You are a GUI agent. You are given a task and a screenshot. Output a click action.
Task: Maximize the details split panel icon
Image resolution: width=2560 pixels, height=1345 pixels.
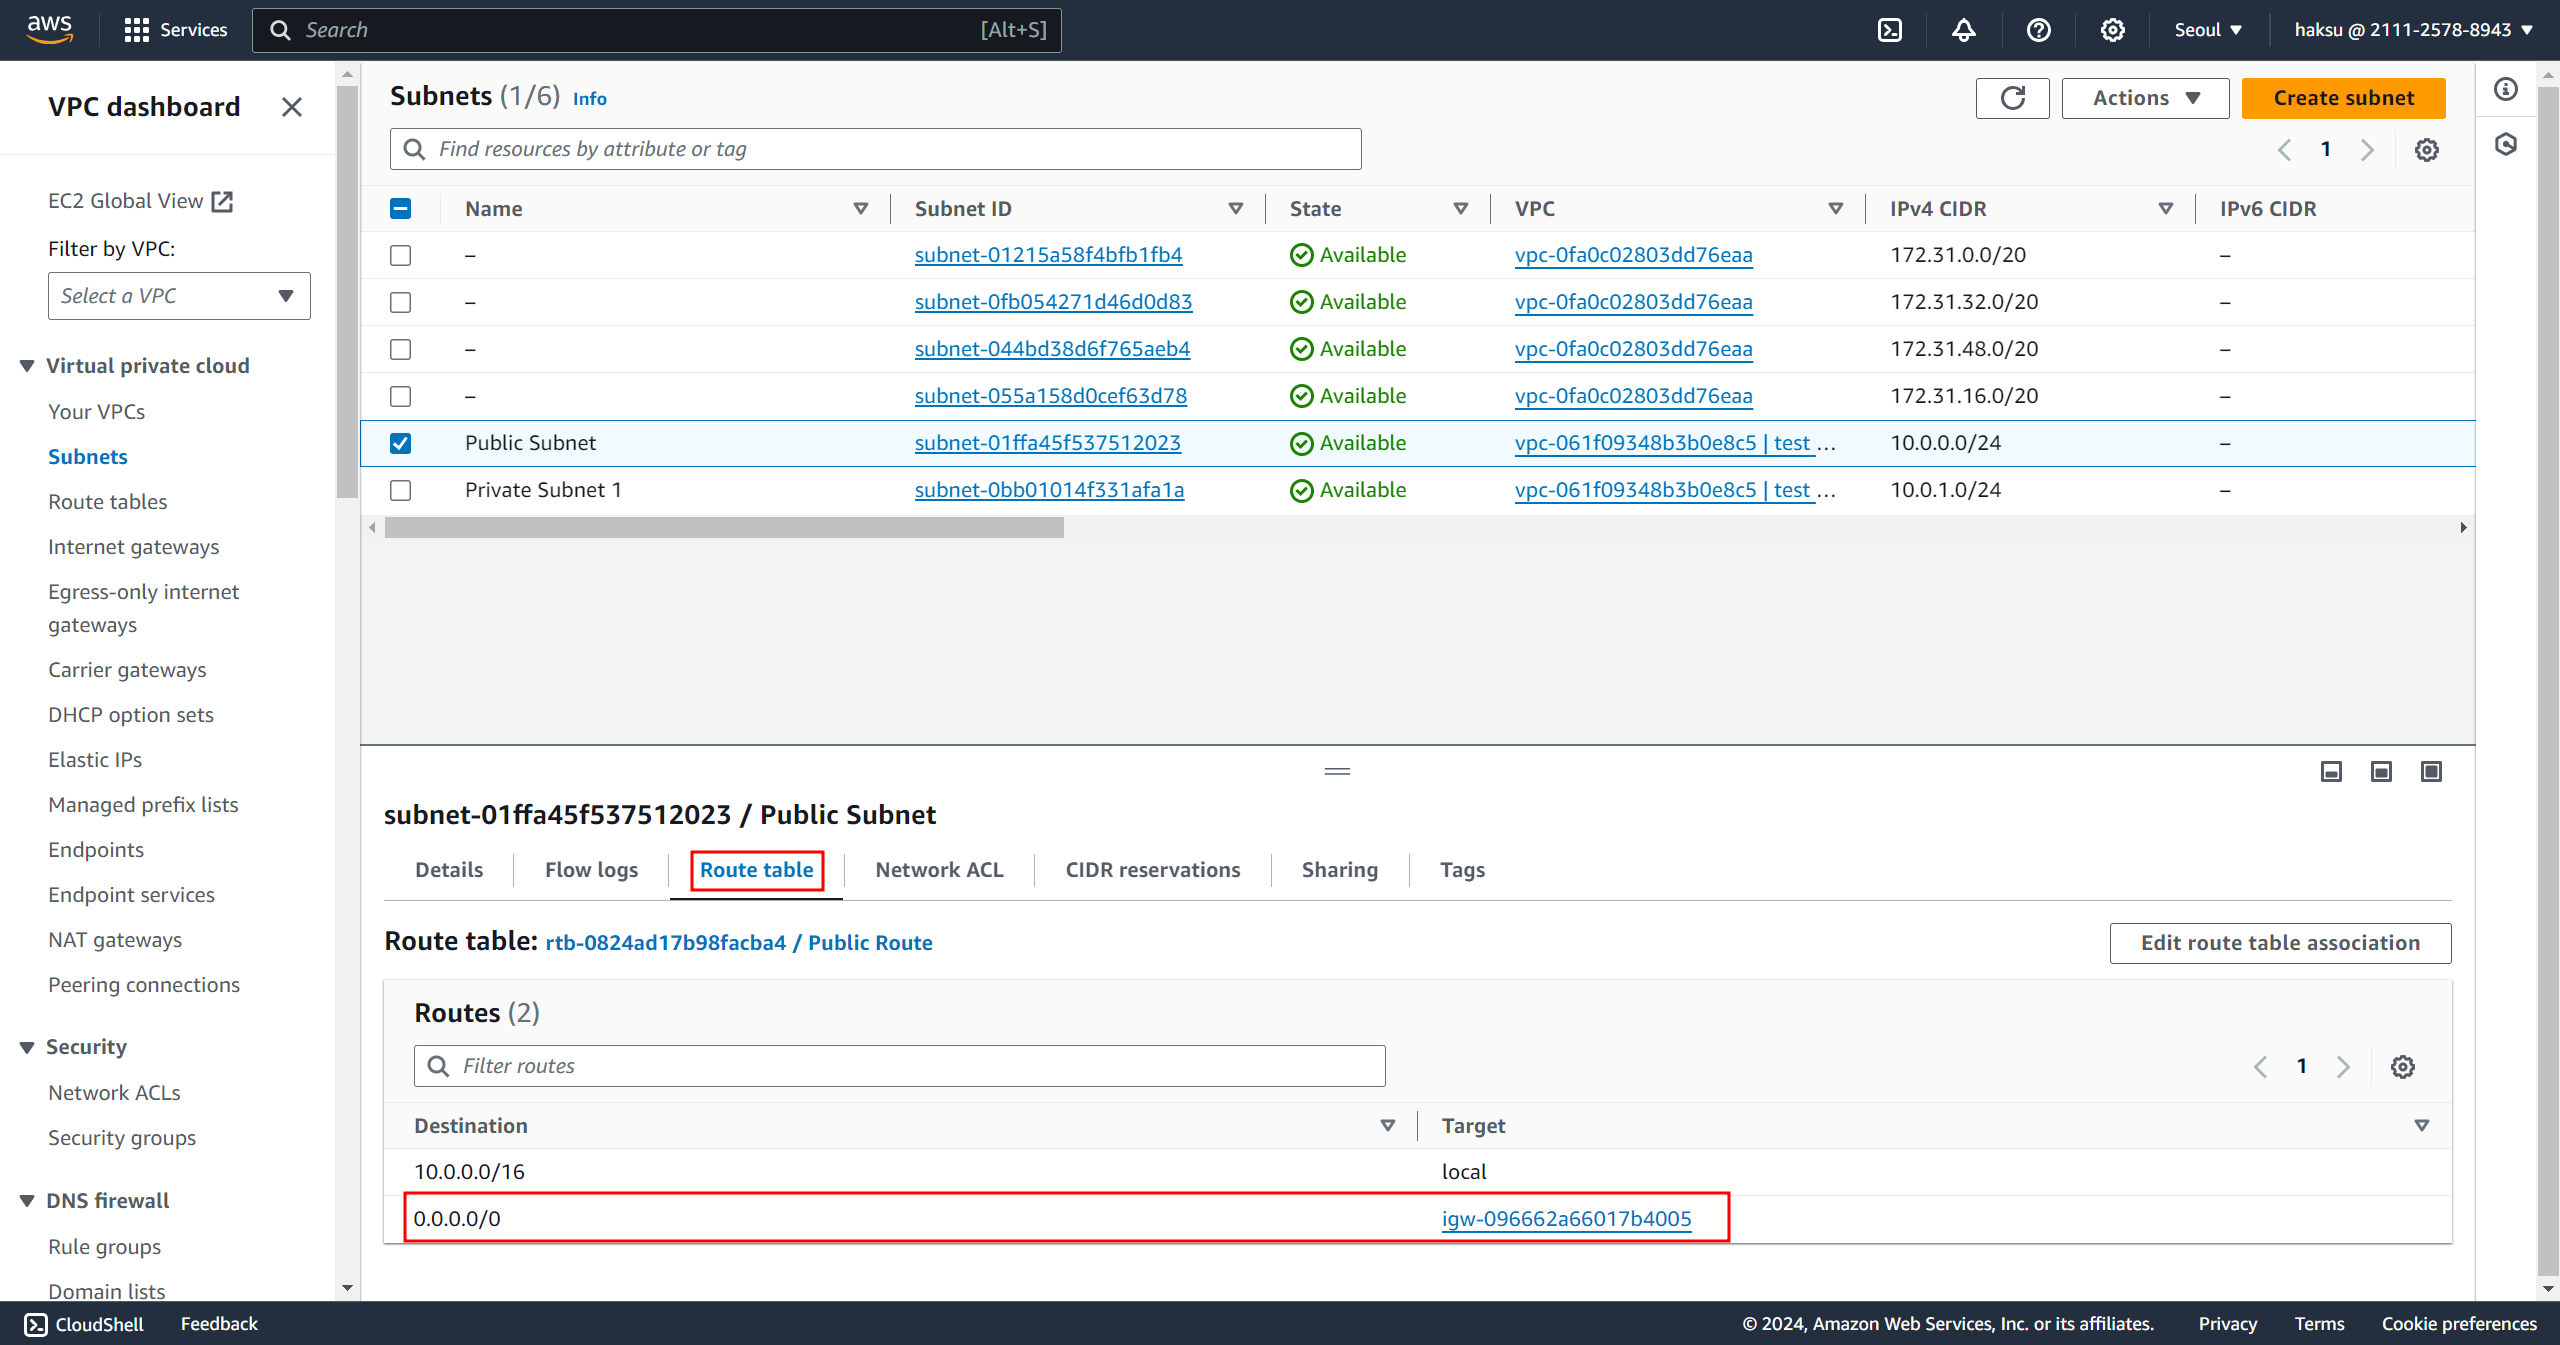click(x=2431, y=771)
